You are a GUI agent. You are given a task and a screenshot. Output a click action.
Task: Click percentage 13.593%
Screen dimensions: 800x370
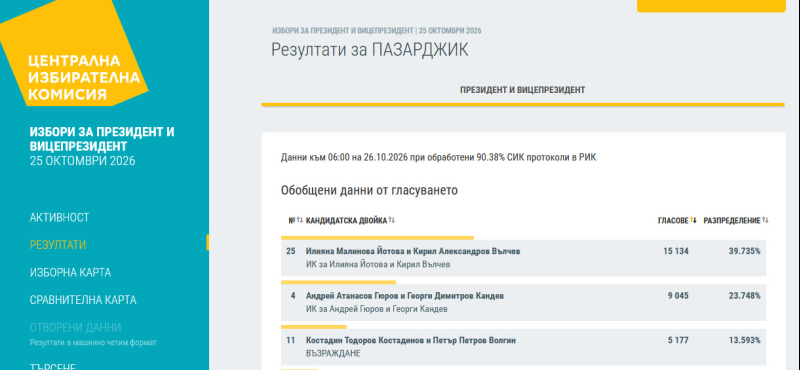(x=744, y=340)
